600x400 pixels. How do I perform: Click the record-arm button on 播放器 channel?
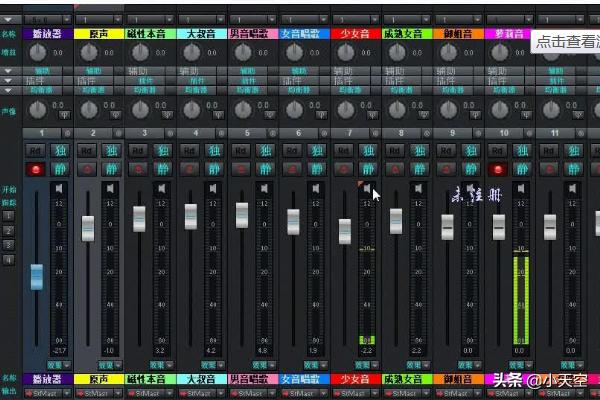[35, 169]
